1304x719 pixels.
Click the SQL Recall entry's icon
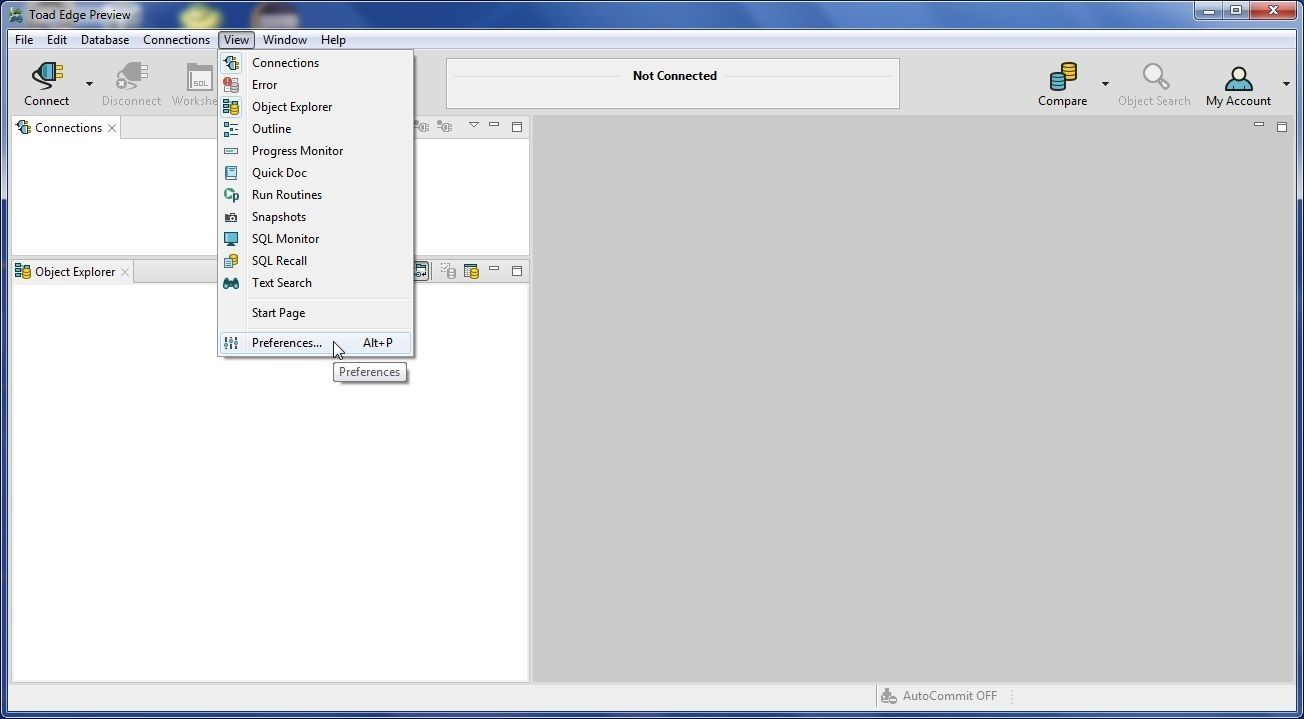[231, 261]
